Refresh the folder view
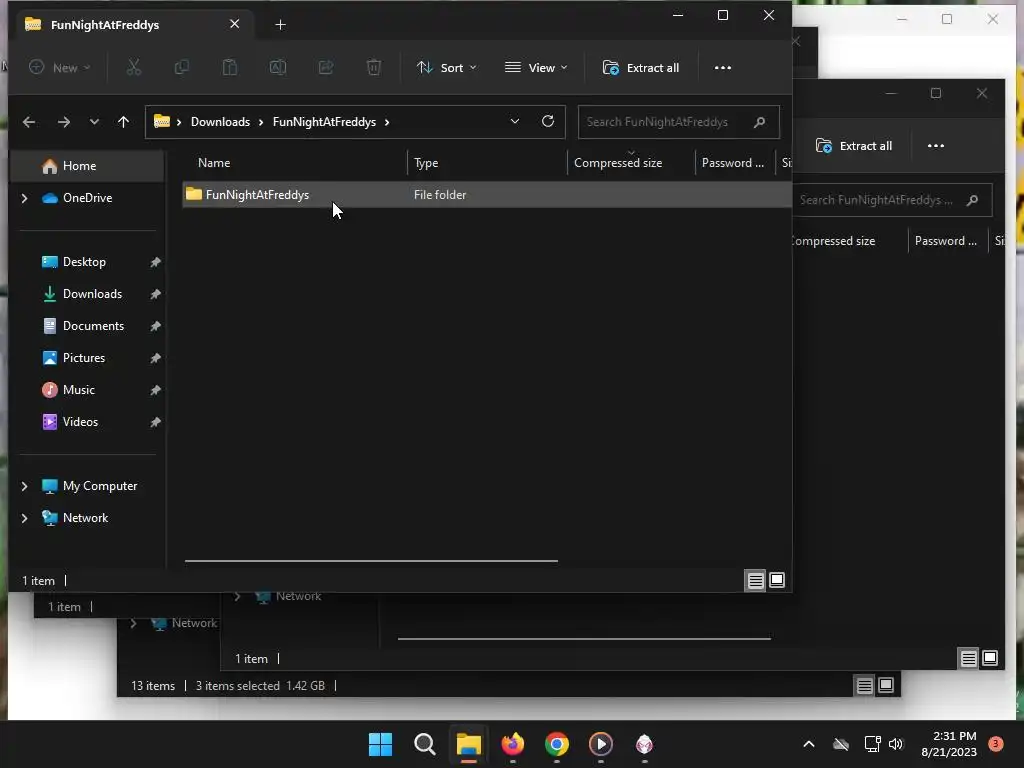Screen dimensions: 1024x768 pyautogui.click(x=548, y=121)
